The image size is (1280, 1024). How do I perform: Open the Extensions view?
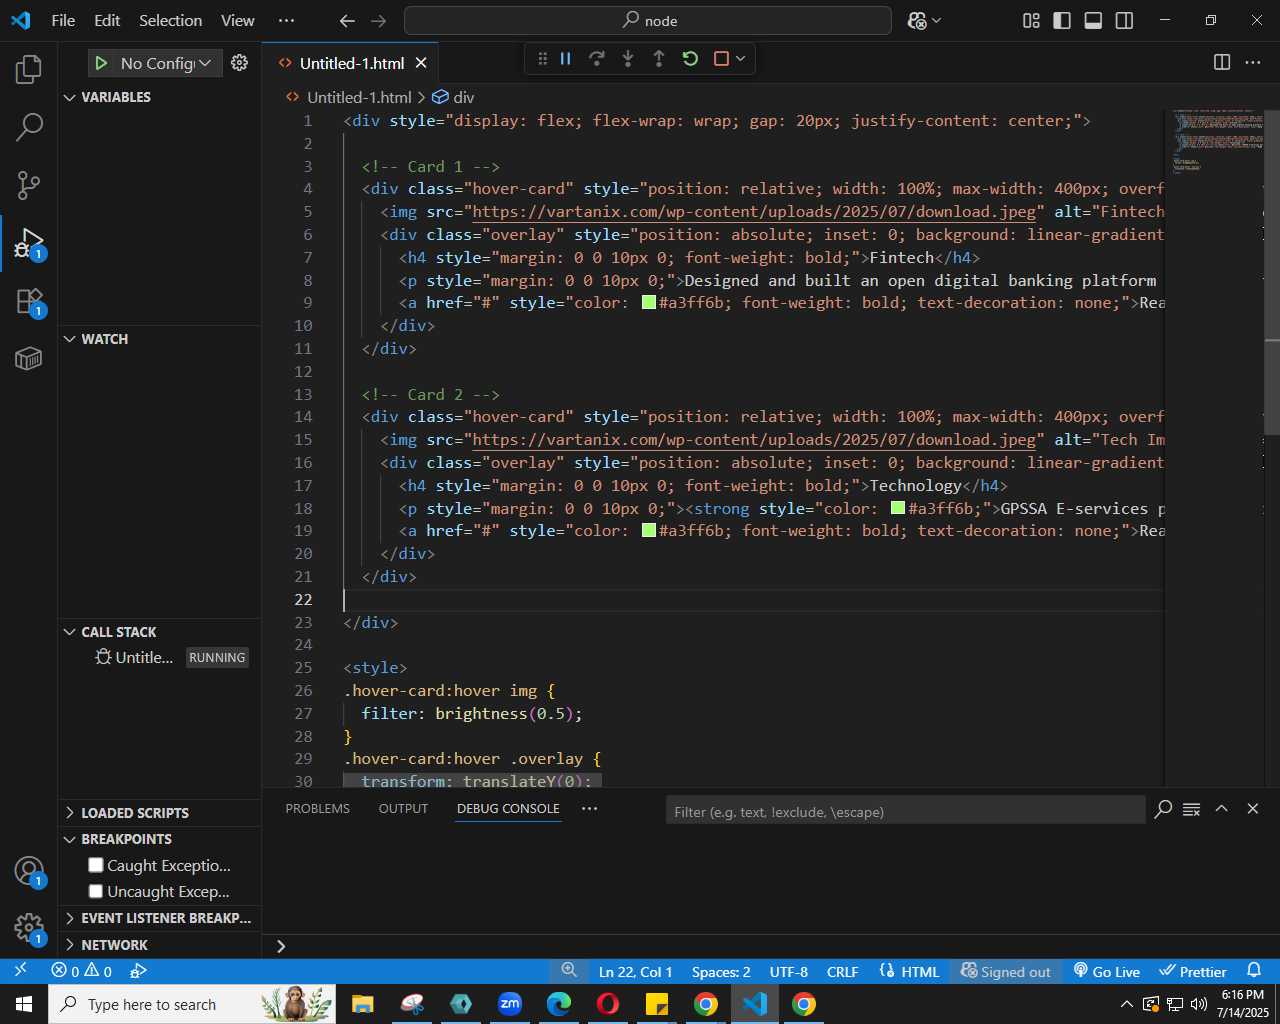pos(29,301)
